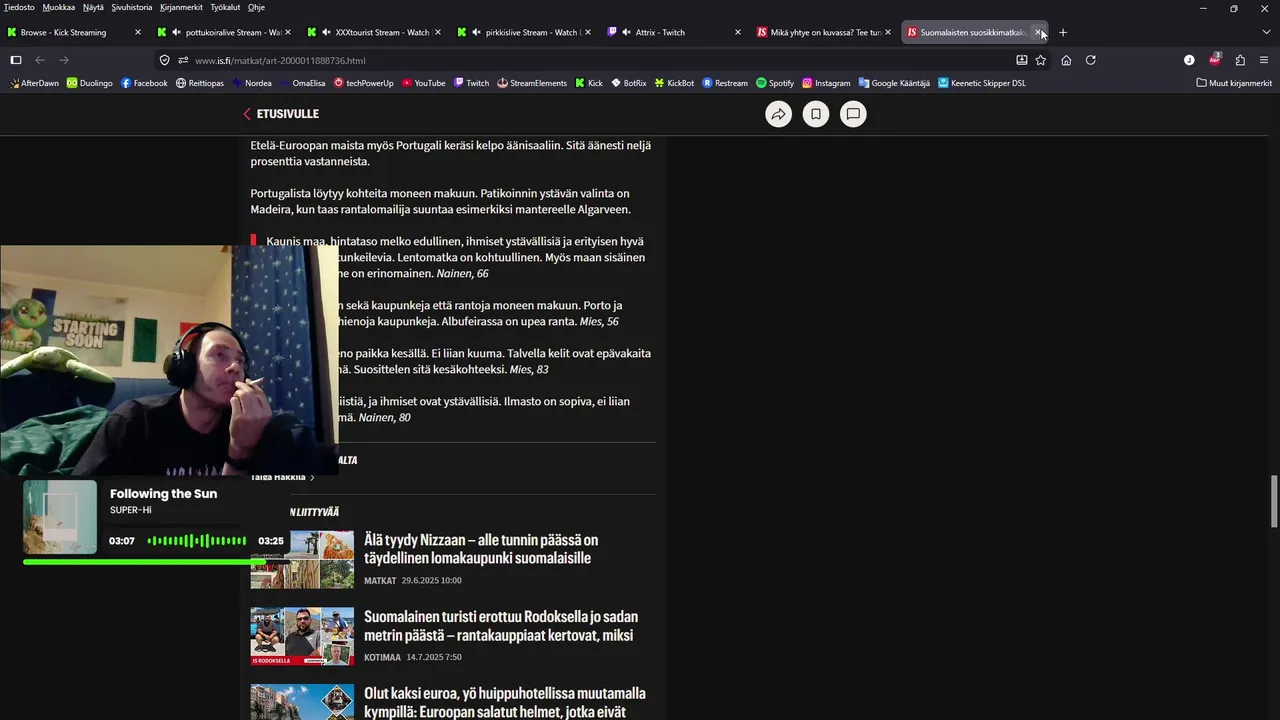The width and height of the screenshot is (1280, 720).
Task: Bookmark this page with star
Action: click(1041, 60)
